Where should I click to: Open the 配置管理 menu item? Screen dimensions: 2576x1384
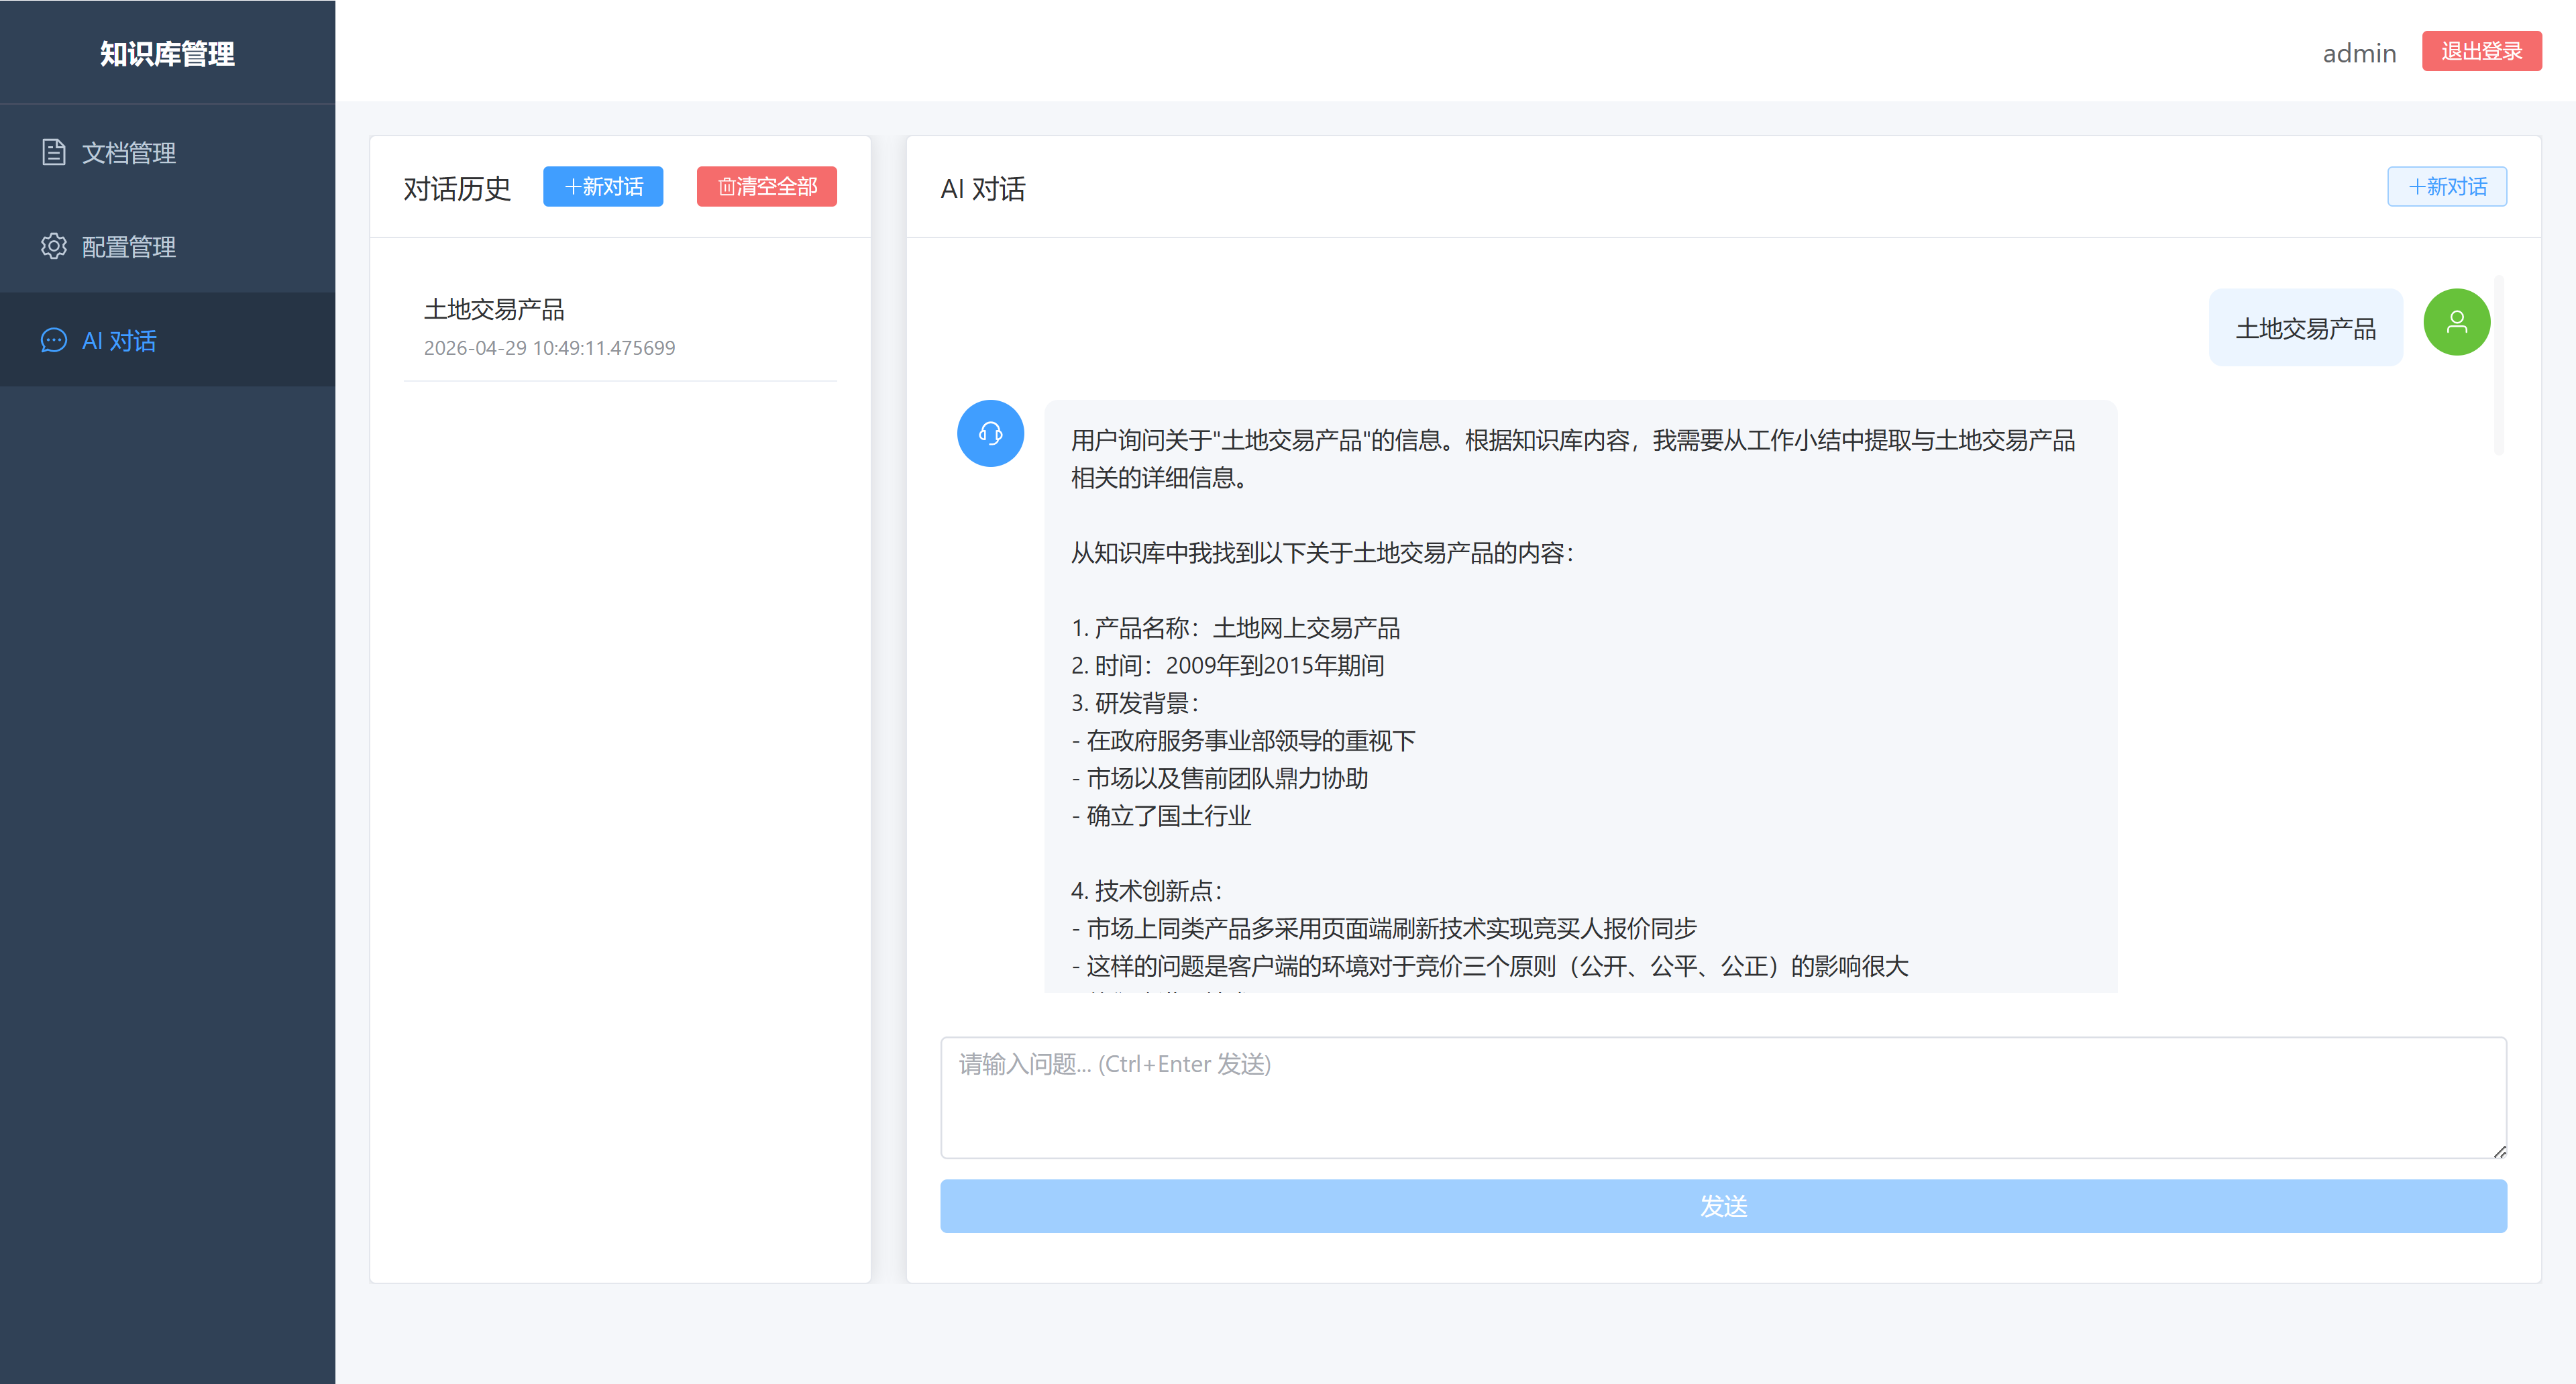click(168, 246)
